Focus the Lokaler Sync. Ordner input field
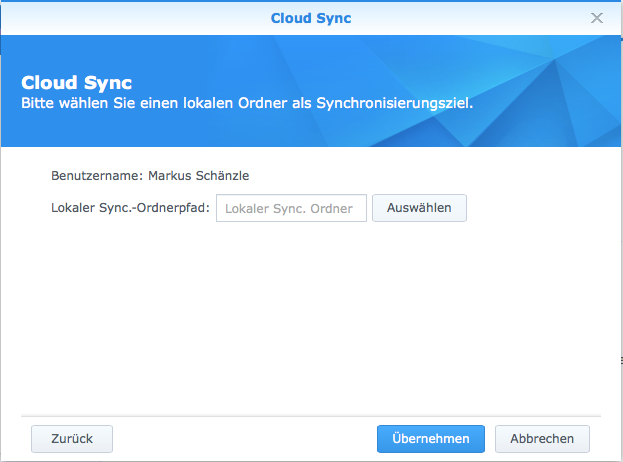 pyautogui.click(x=291, y=208)
